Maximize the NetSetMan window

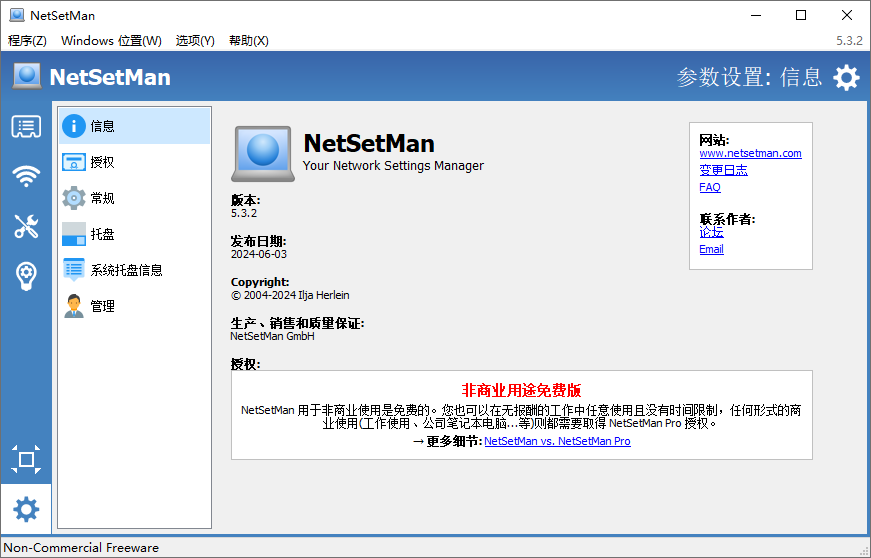click(801, 15)
